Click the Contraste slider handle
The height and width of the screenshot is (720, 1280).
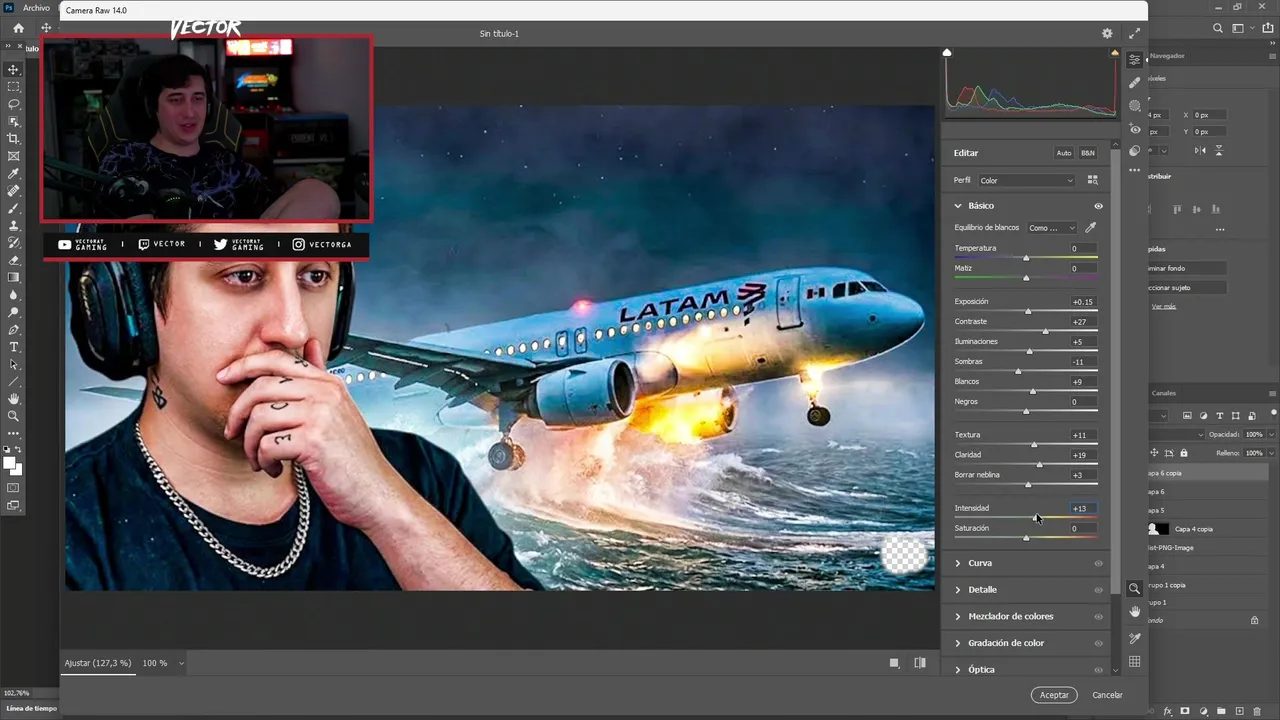point(1046,331)
